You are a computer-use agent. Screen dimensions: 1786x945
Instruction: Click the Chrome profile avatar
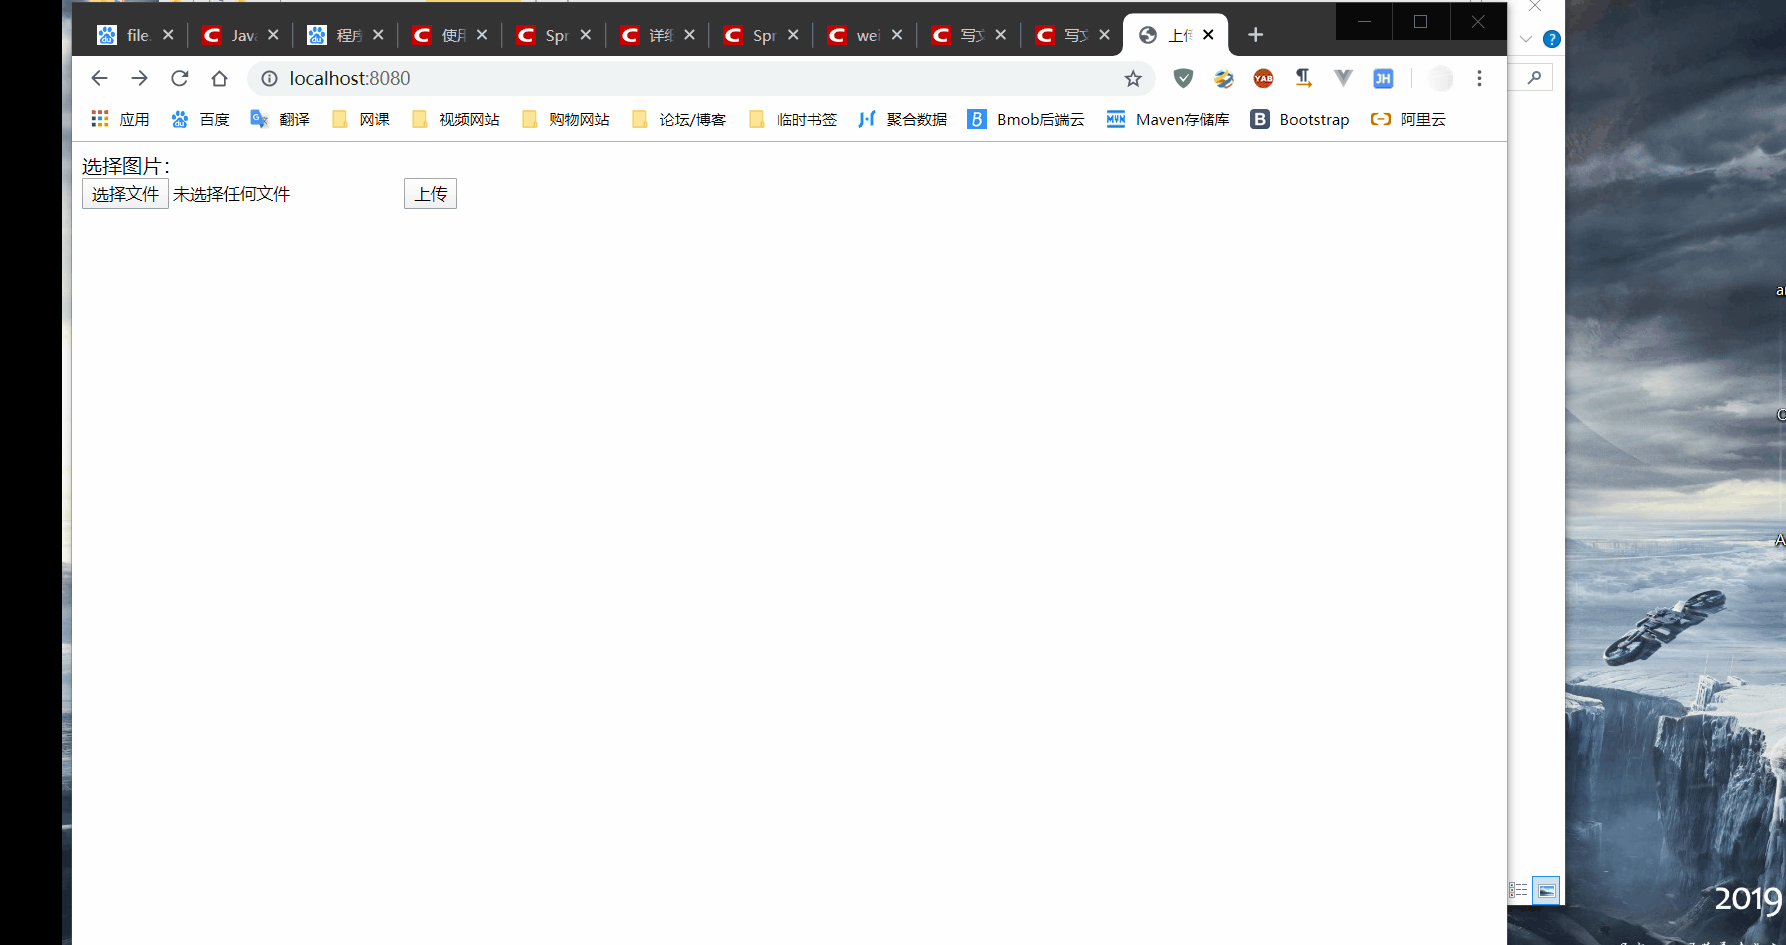pyautogui.click(x=1440, y=78)
